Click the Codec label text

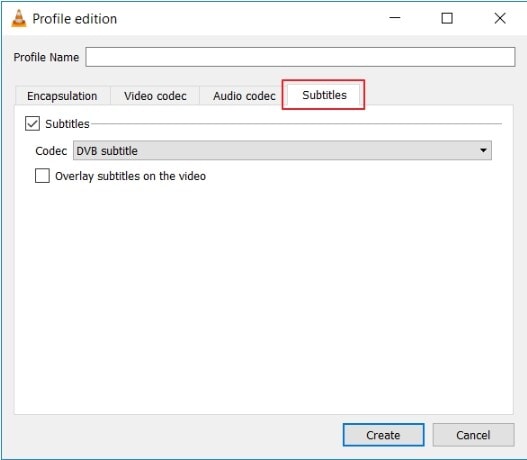click(x=51, y=151)
